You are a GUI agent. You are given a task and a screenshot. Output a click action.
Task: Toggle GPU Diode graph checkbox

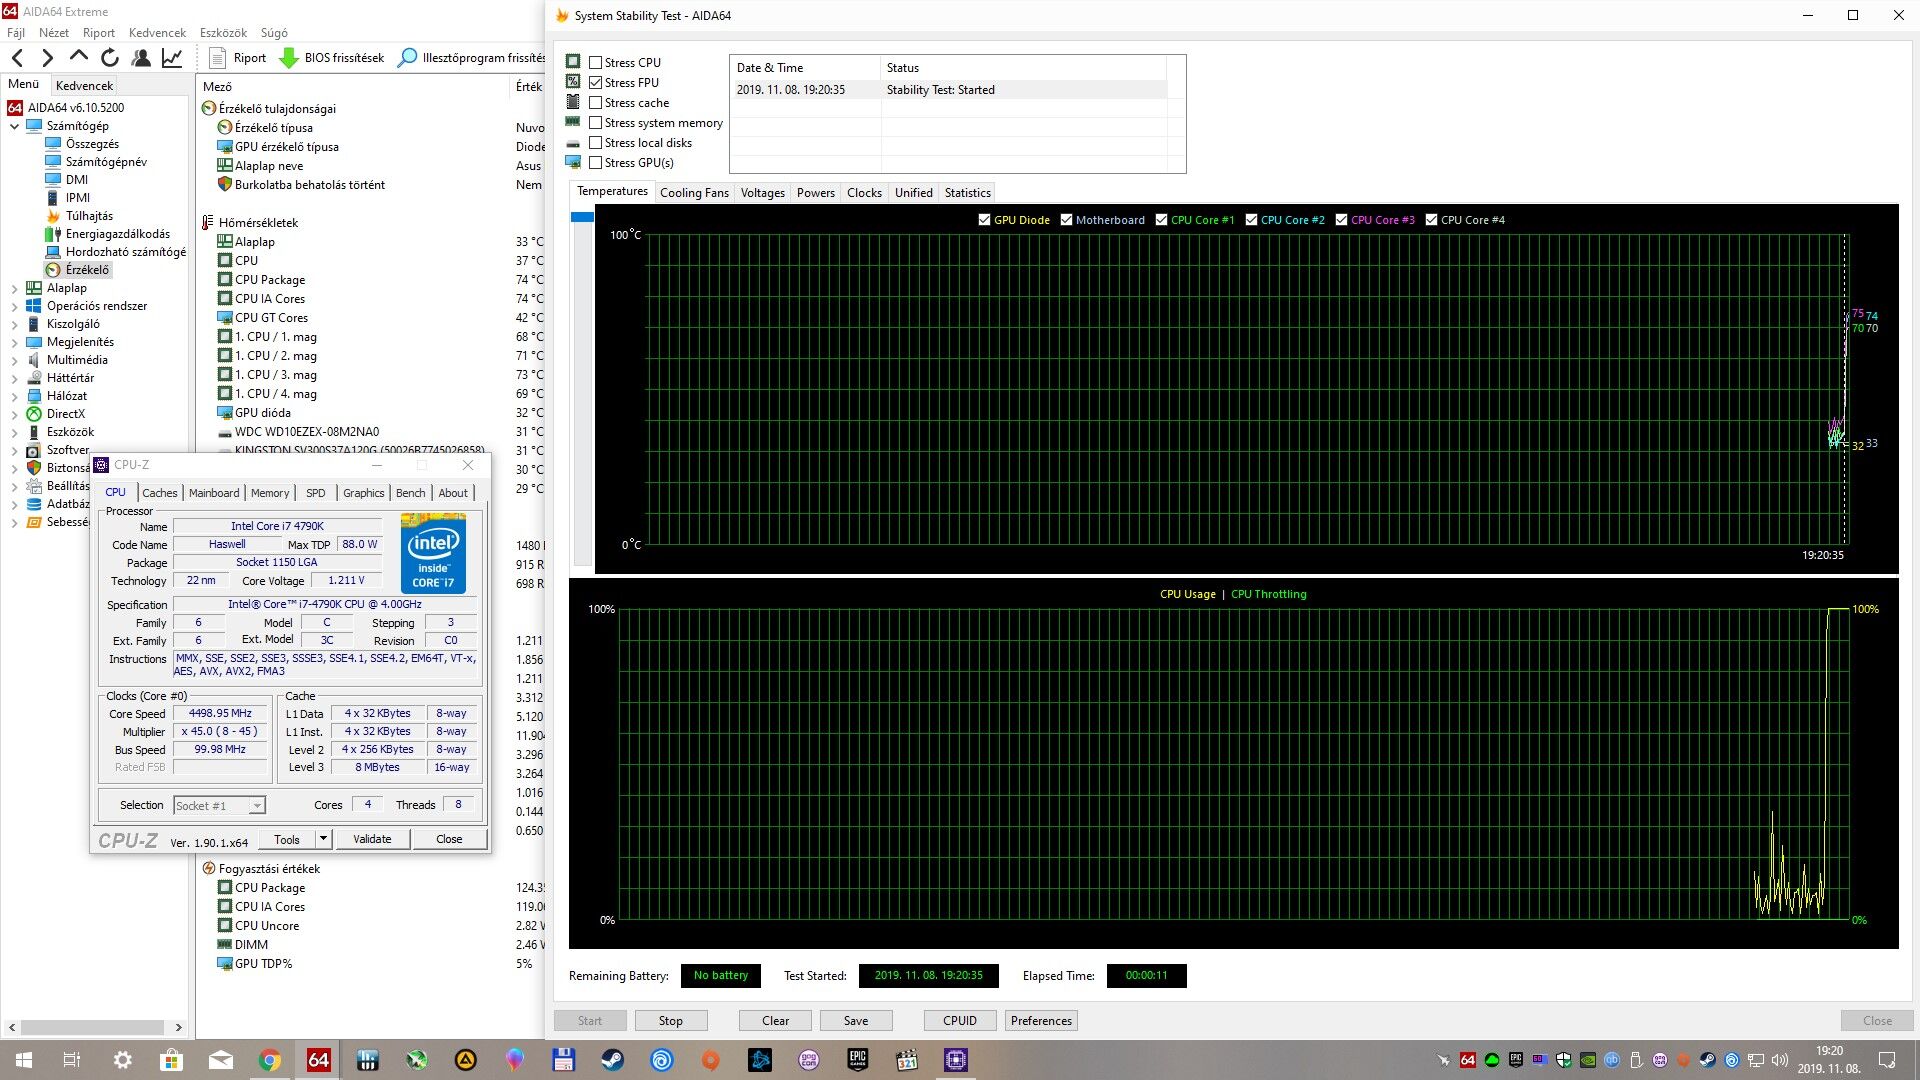pyautogui.click(x=984, y=220)
